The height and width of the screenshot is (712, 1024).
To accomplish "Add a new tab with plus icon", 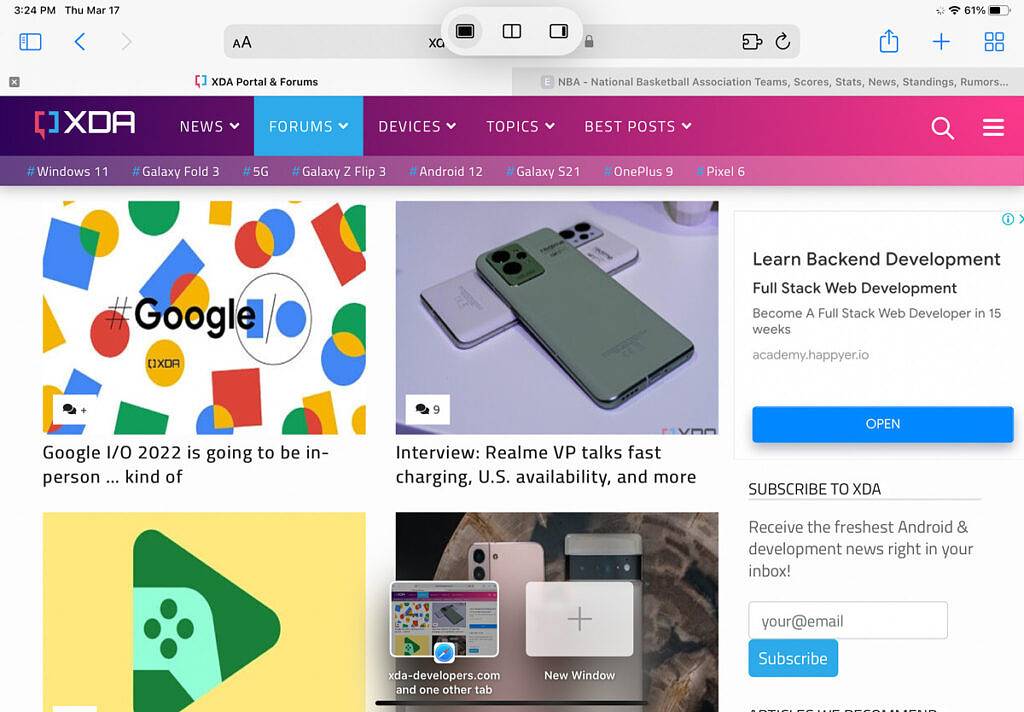I will click(x=941, y=42).
